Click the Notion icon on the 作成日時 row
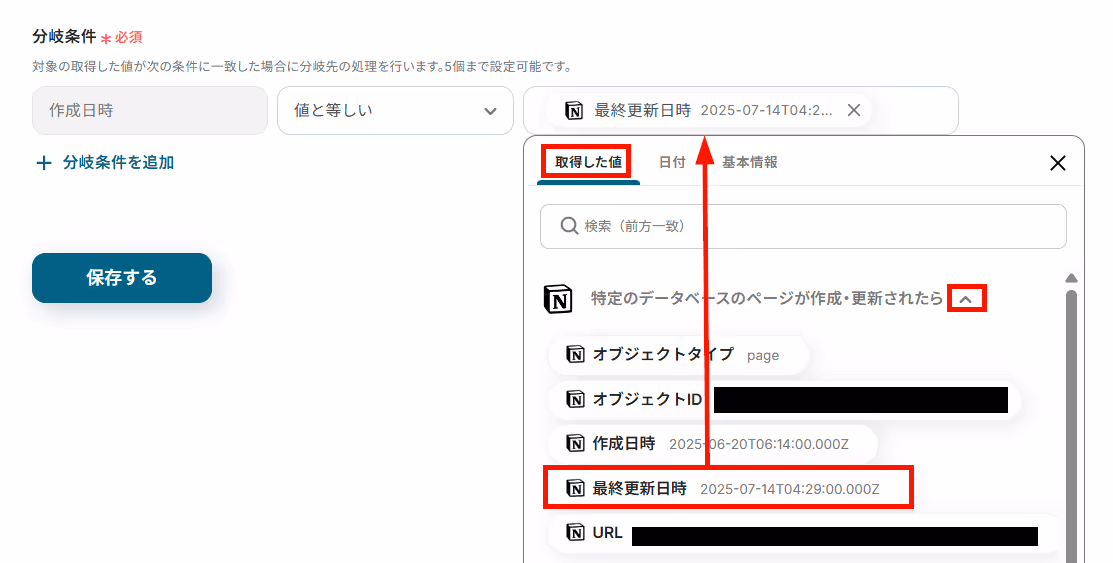1113x563 pixels. [x=575, y=444]
